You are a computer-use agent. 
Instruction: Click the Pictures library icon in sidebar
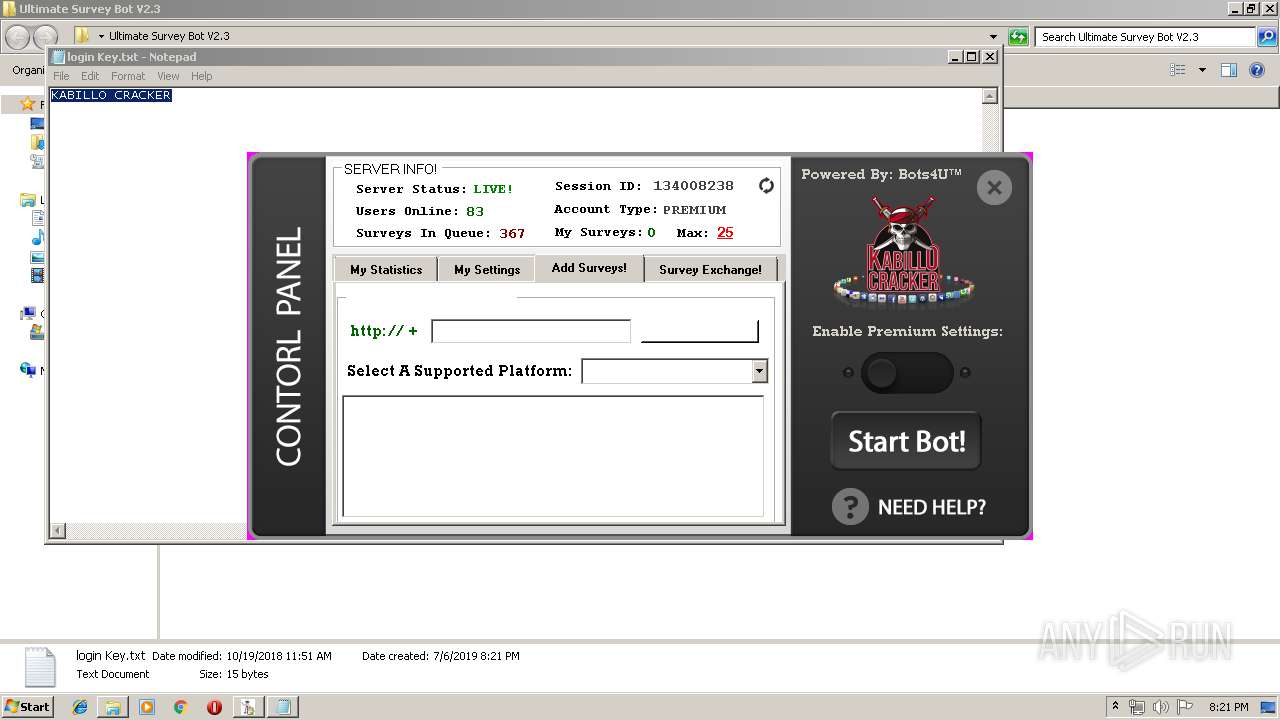point(37,256)
